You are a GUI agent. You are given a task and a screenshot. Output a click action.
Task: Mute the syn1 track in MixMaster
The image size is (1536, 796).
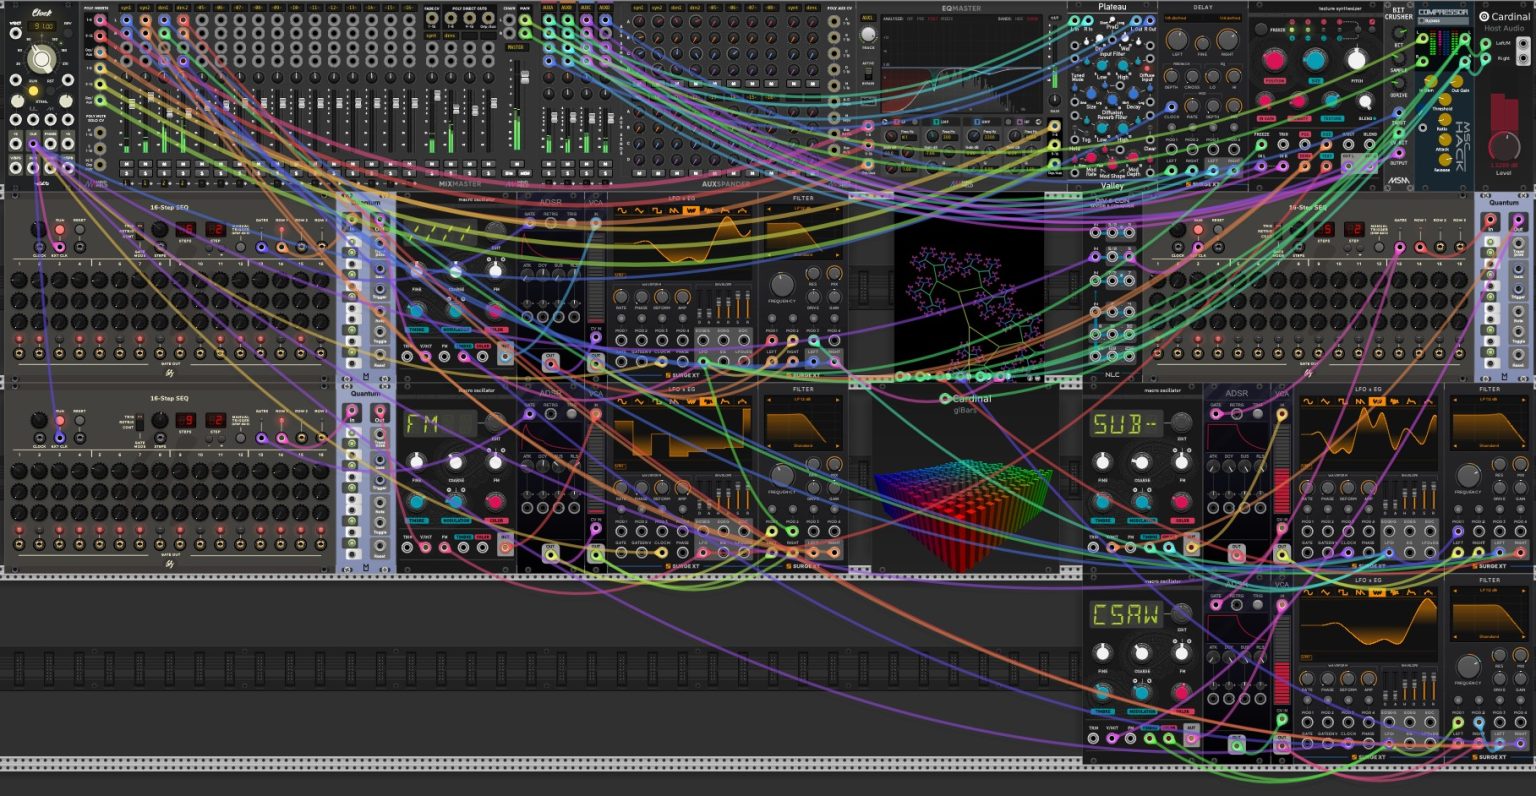pos(126,164)
